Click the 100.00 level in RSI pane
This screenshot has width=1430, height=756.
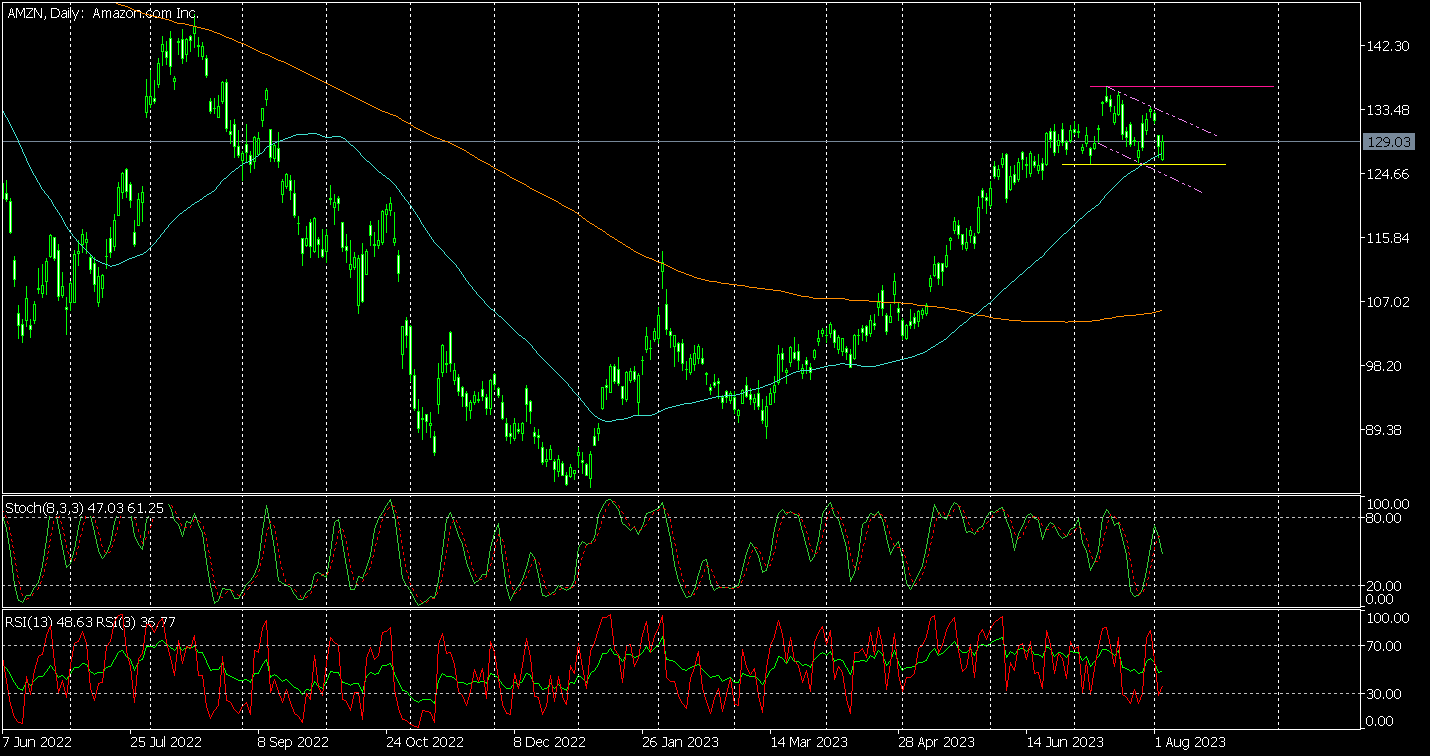click(x=1387, y=619)
